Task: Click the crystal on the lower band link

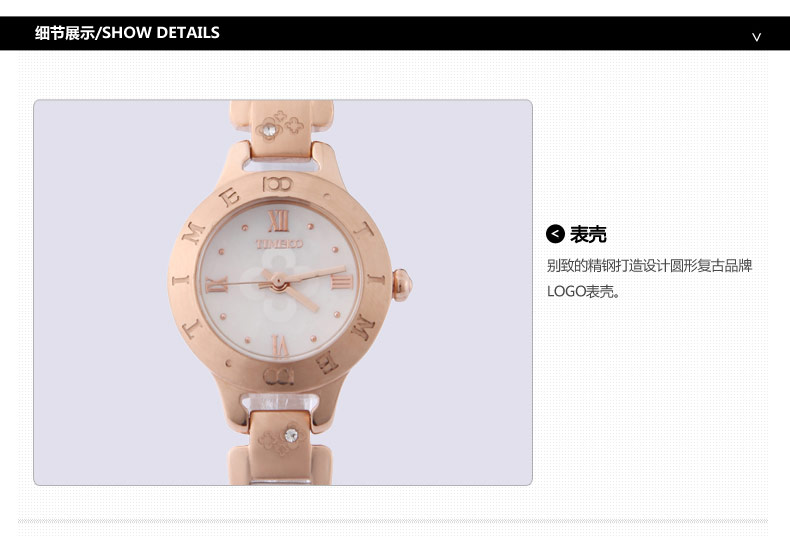Action: pos(291,435)
